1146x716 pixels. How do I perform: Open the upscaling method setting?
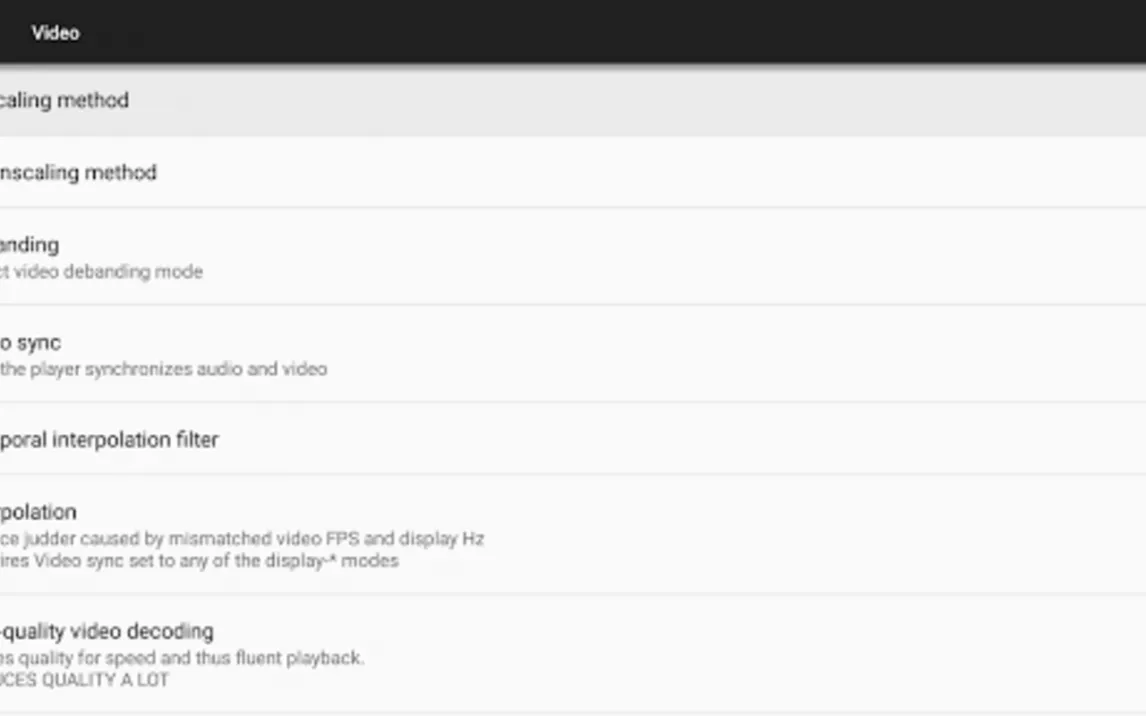[x=65, y=100]
